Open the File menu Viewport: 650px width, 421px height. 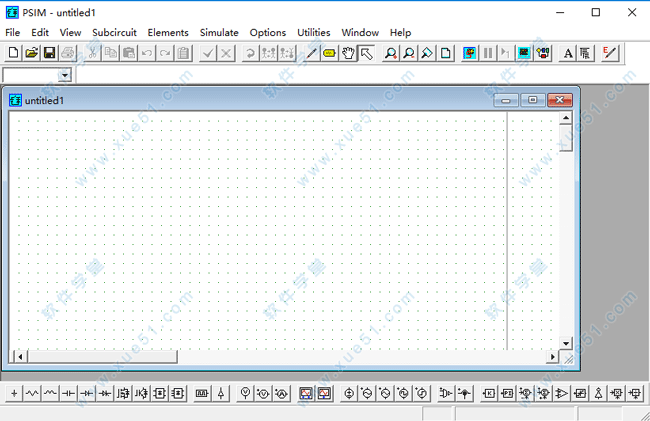pos(12,33)
